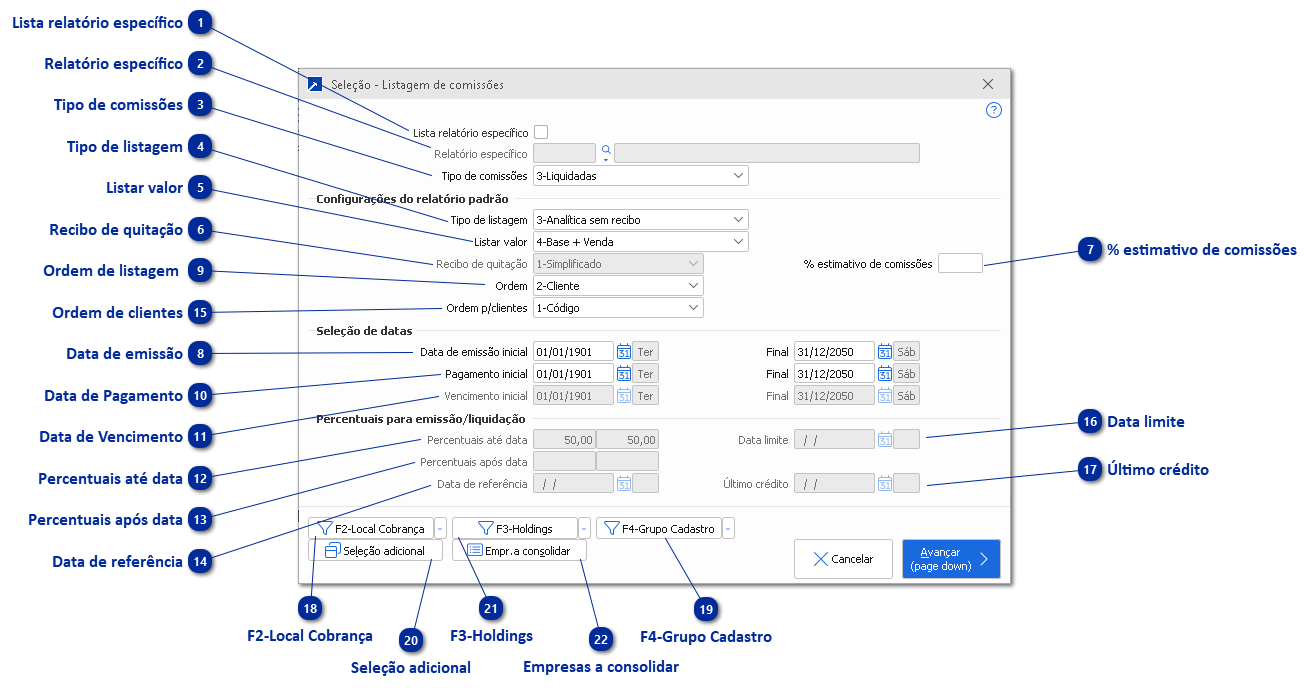Image resolution: width=1313 pixels, height=694 pixels.
Task: Open calendar icon for Data limite
Action: point(884,439)
